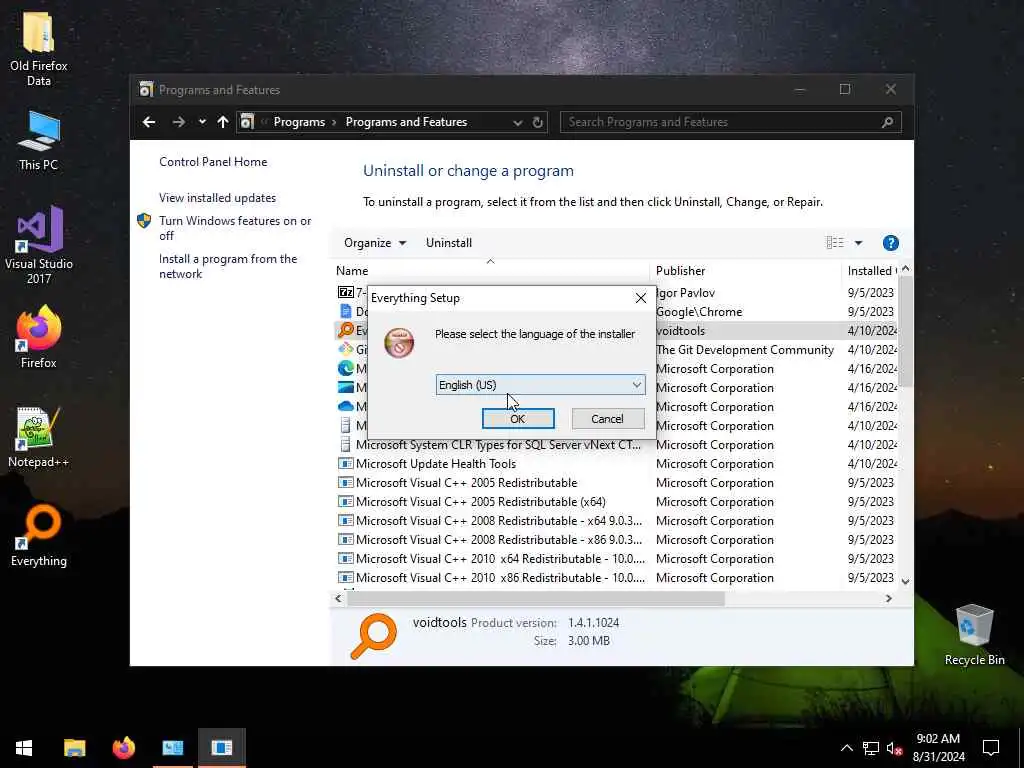This screenshot has height=768, width=1024.
Task: Launch Notepad++ desktop shortcut
Action: click(x=39, y=438)
